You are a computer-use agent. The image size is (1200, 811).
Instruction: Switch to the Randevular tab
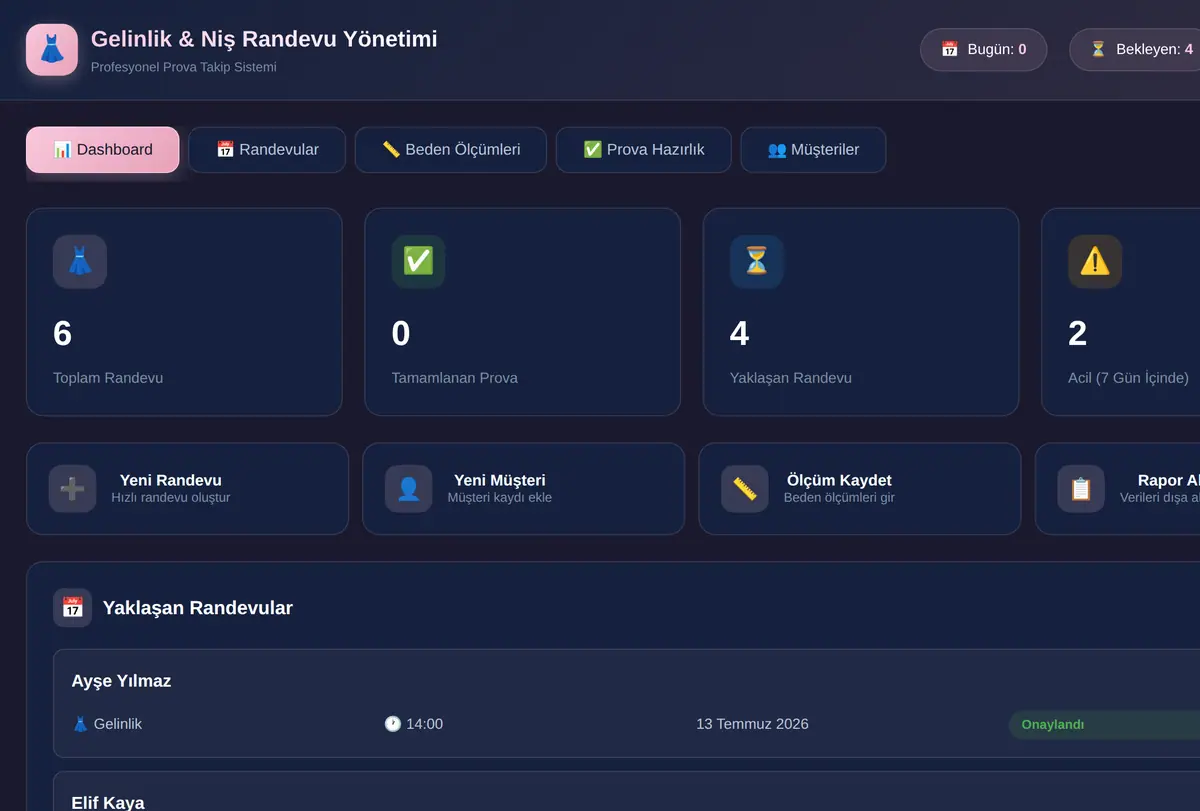point(267,150)
